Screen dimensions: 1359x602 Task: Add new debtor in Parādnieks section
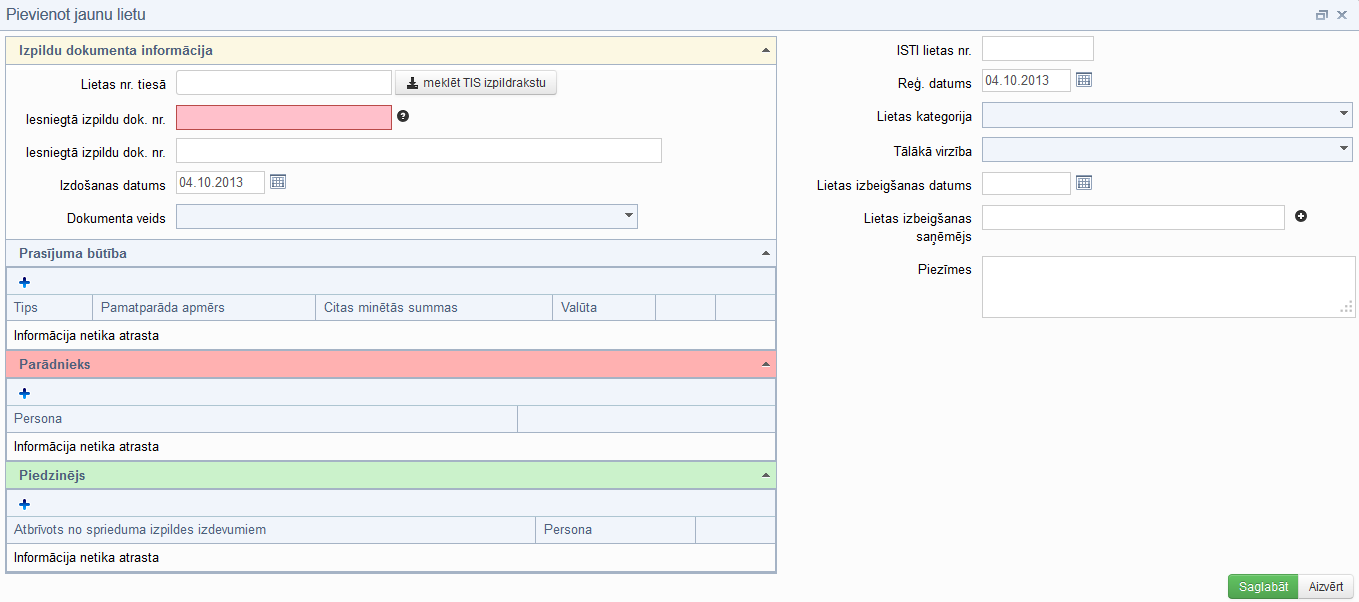coord(25,393)
